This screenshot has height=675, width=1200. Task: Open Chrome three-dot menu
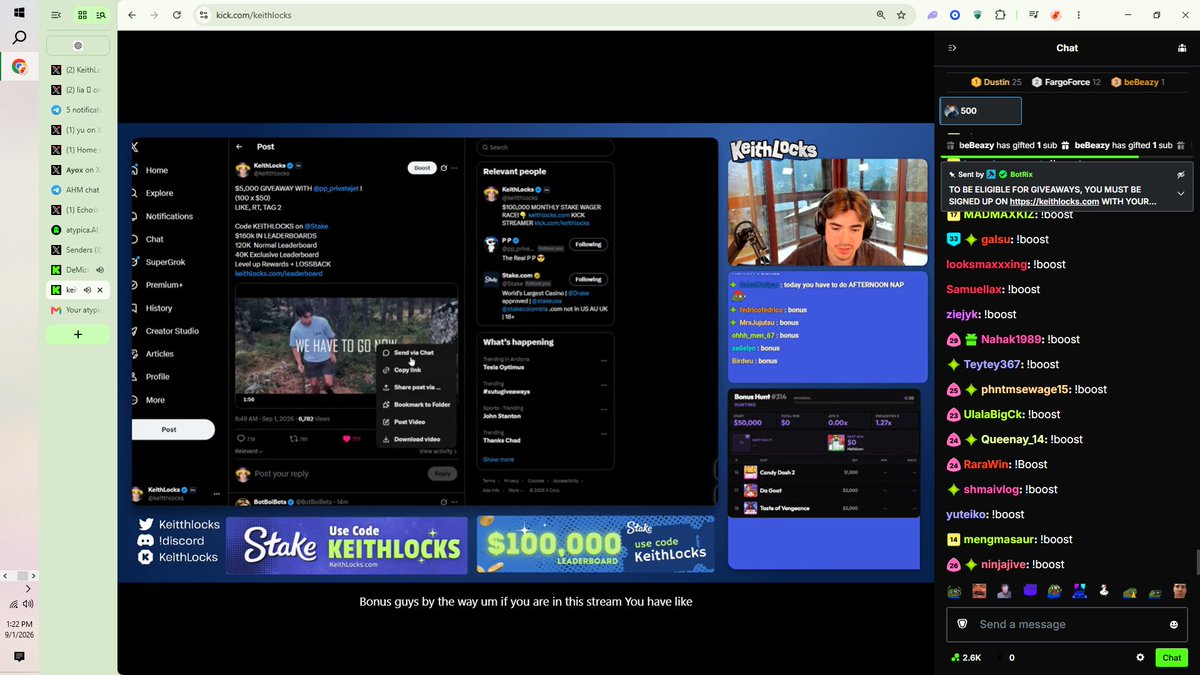click(x=1077, y=15)
